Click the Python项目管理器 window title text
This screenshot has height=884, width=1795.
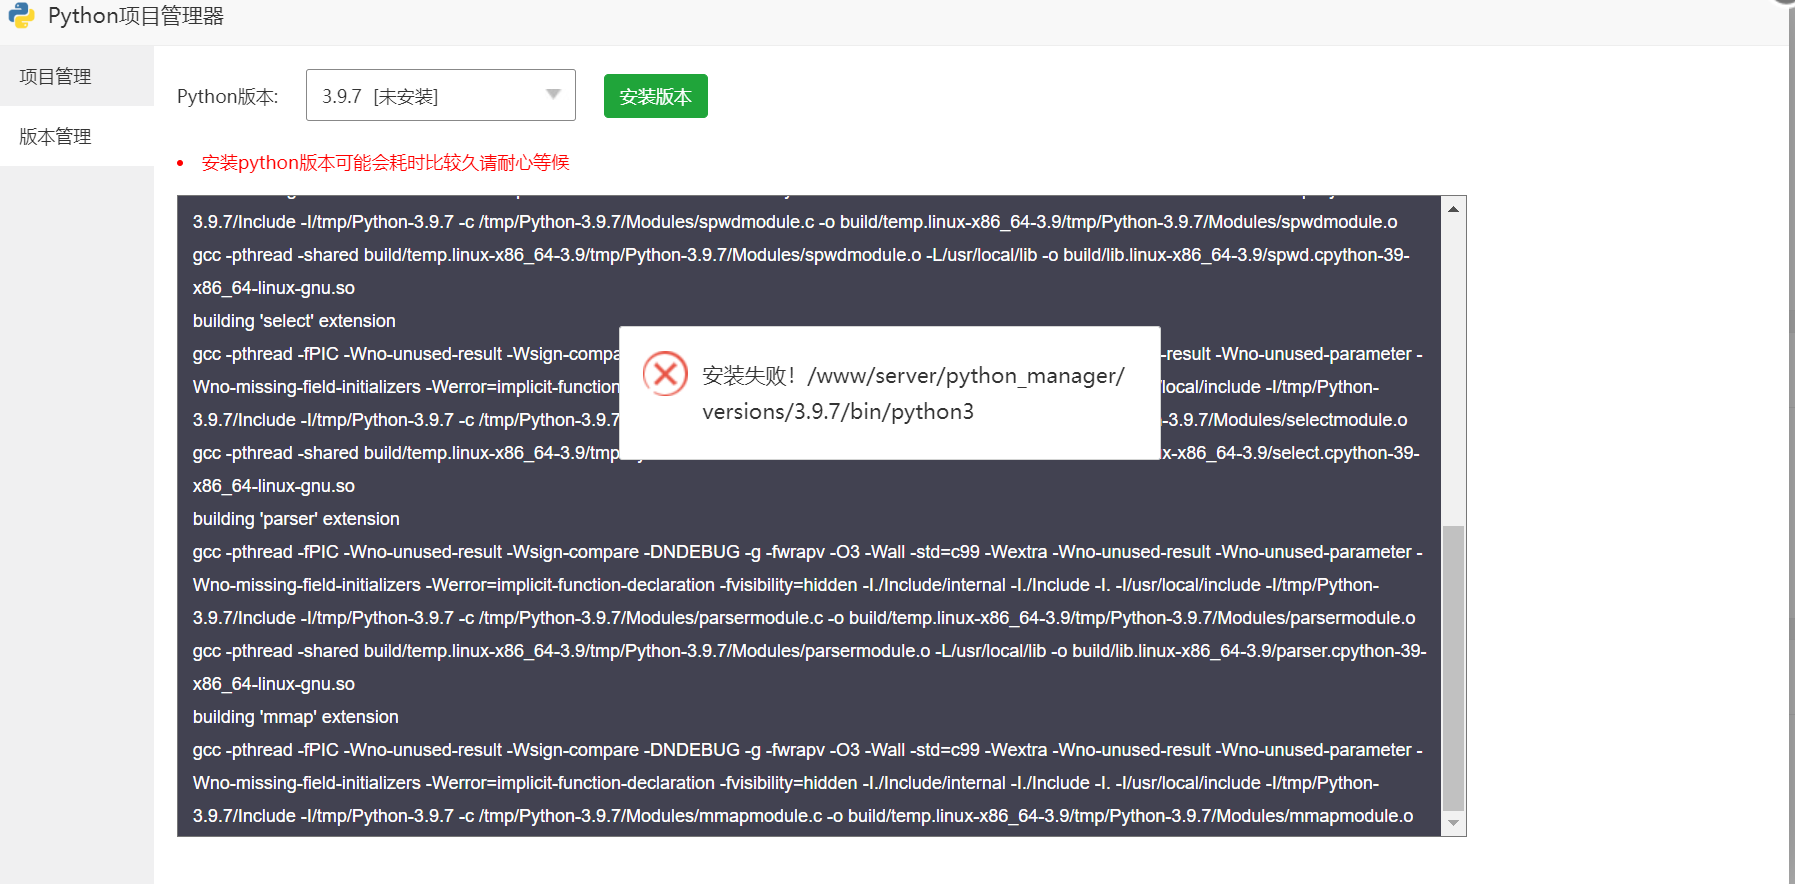coord(136,16)
